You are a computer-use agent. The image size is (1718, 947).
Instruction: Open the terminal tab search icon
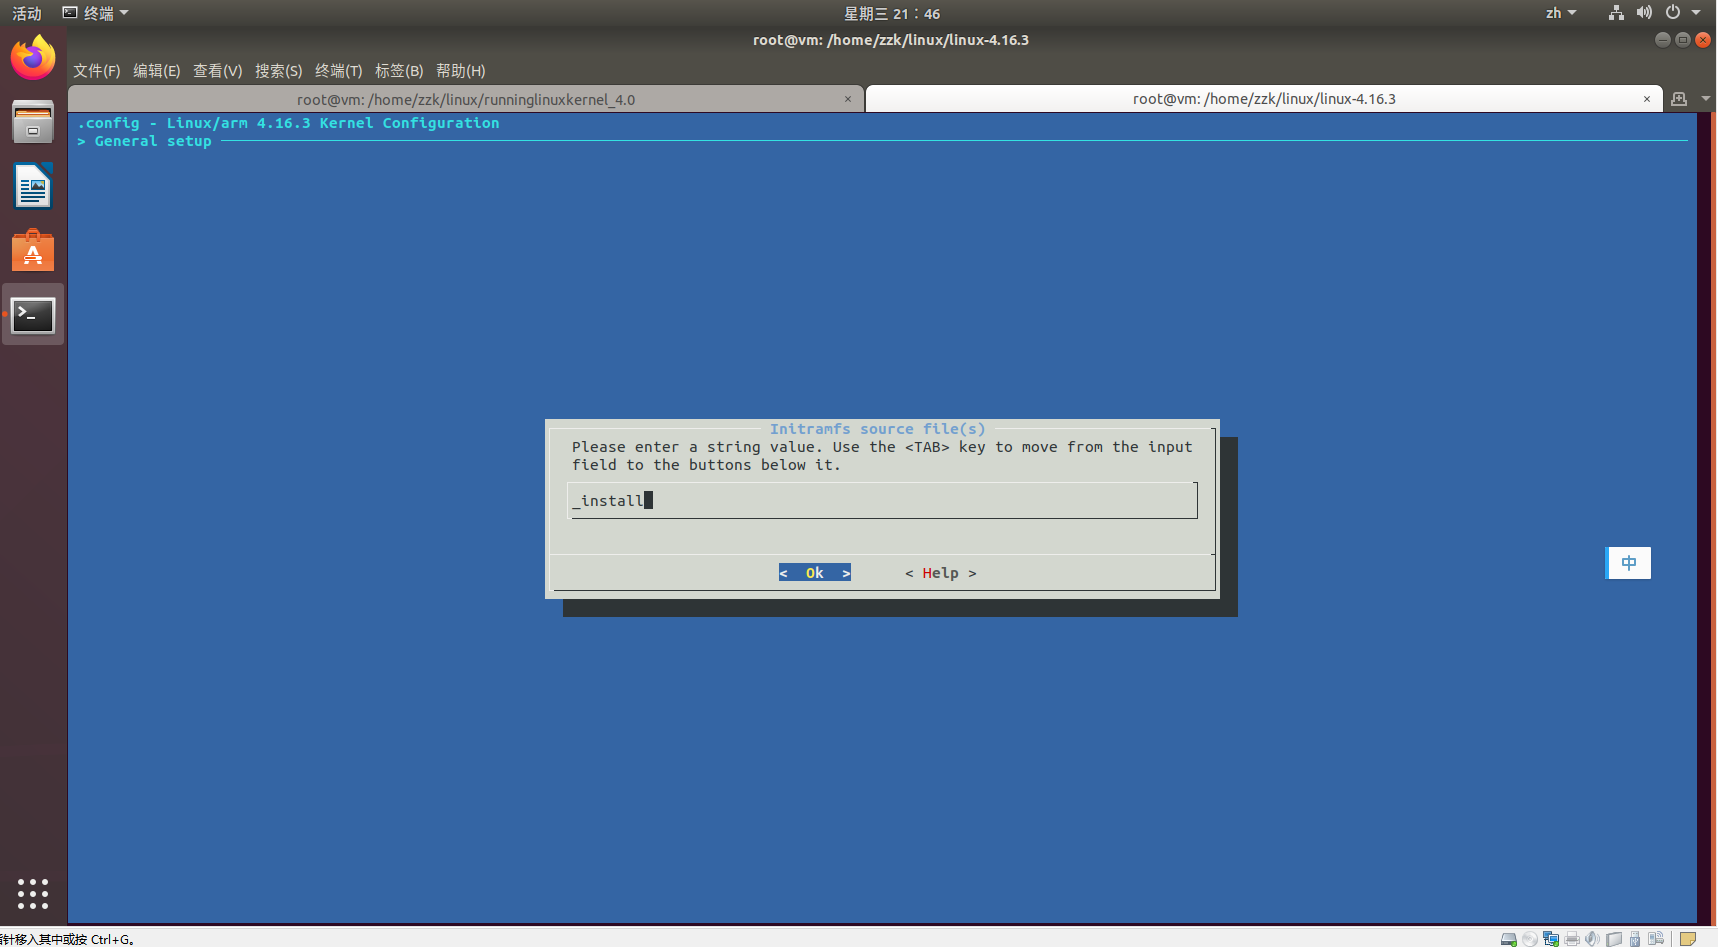[1678, 99]
